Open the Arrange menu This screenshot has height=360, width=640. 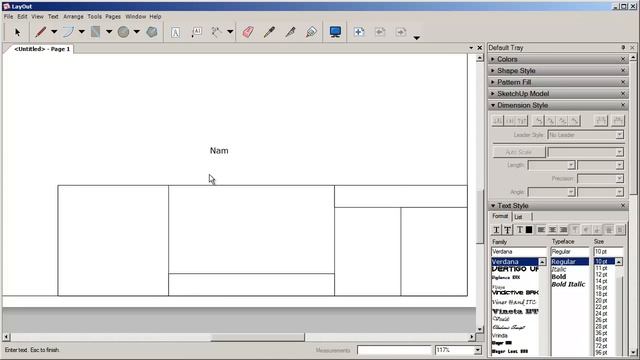click(x=73, y=17)
